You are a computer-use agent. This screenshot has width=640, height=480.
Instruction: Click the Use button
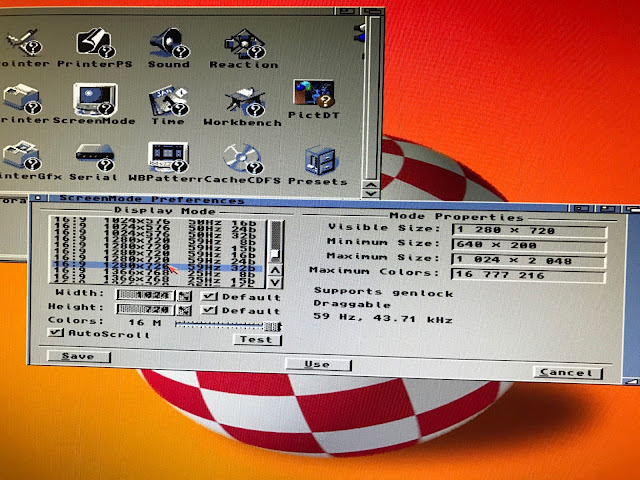point(318,364)
